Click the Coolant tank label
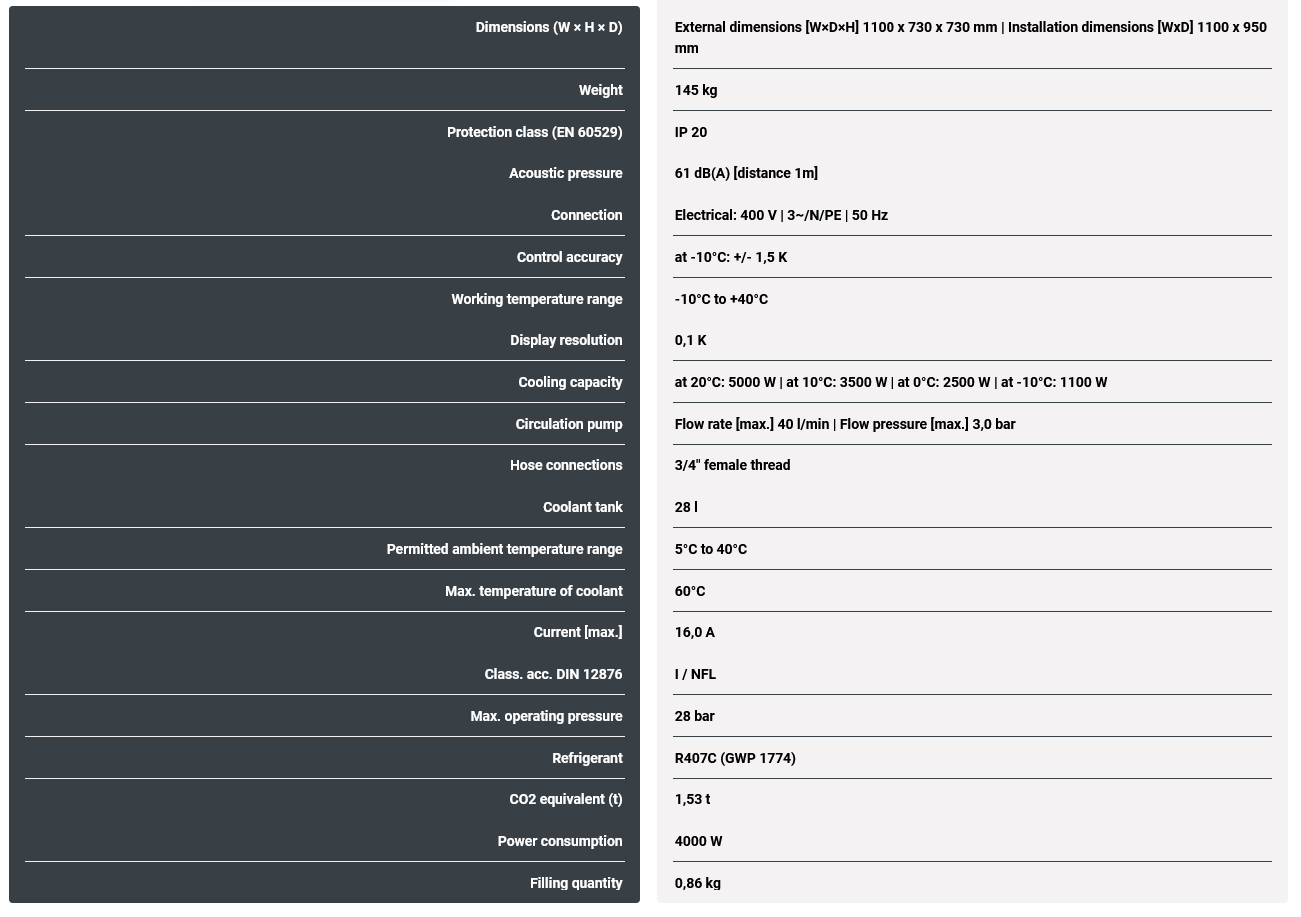This screenshot has width=1301, height=917. 582,507
